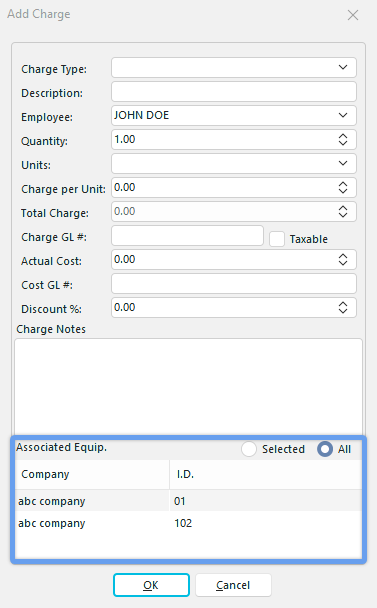The image size is (377, 608).
Task: Click the Charge GL # input field
Action: (x=187, y=236)
